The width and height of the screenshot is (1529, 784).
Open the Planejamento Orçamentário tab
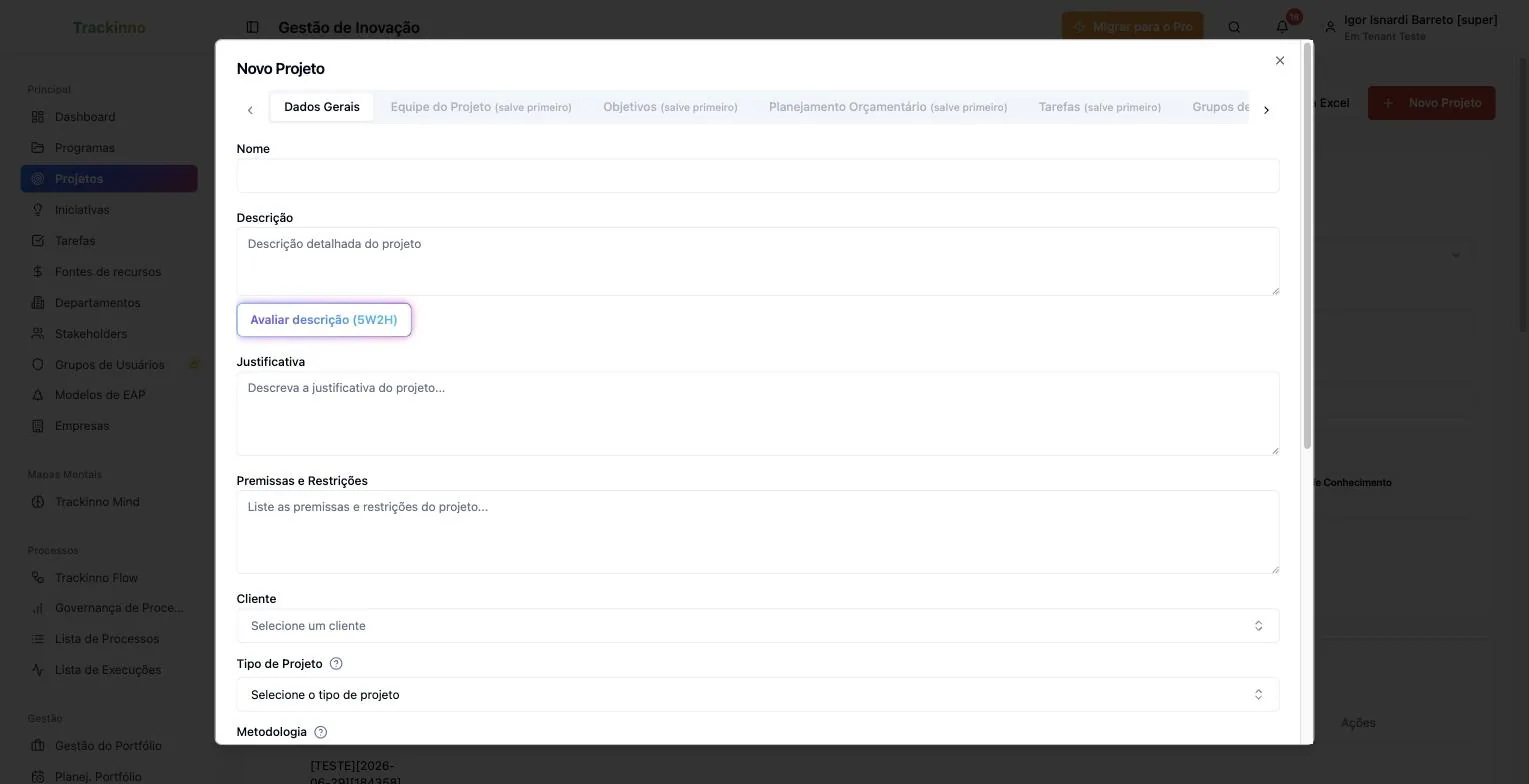(x=888, y=107)
